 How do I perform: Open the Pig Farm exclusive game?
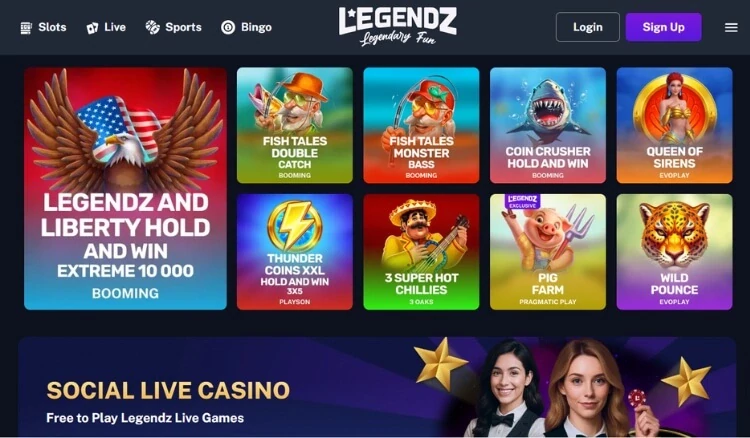point(548,252)
